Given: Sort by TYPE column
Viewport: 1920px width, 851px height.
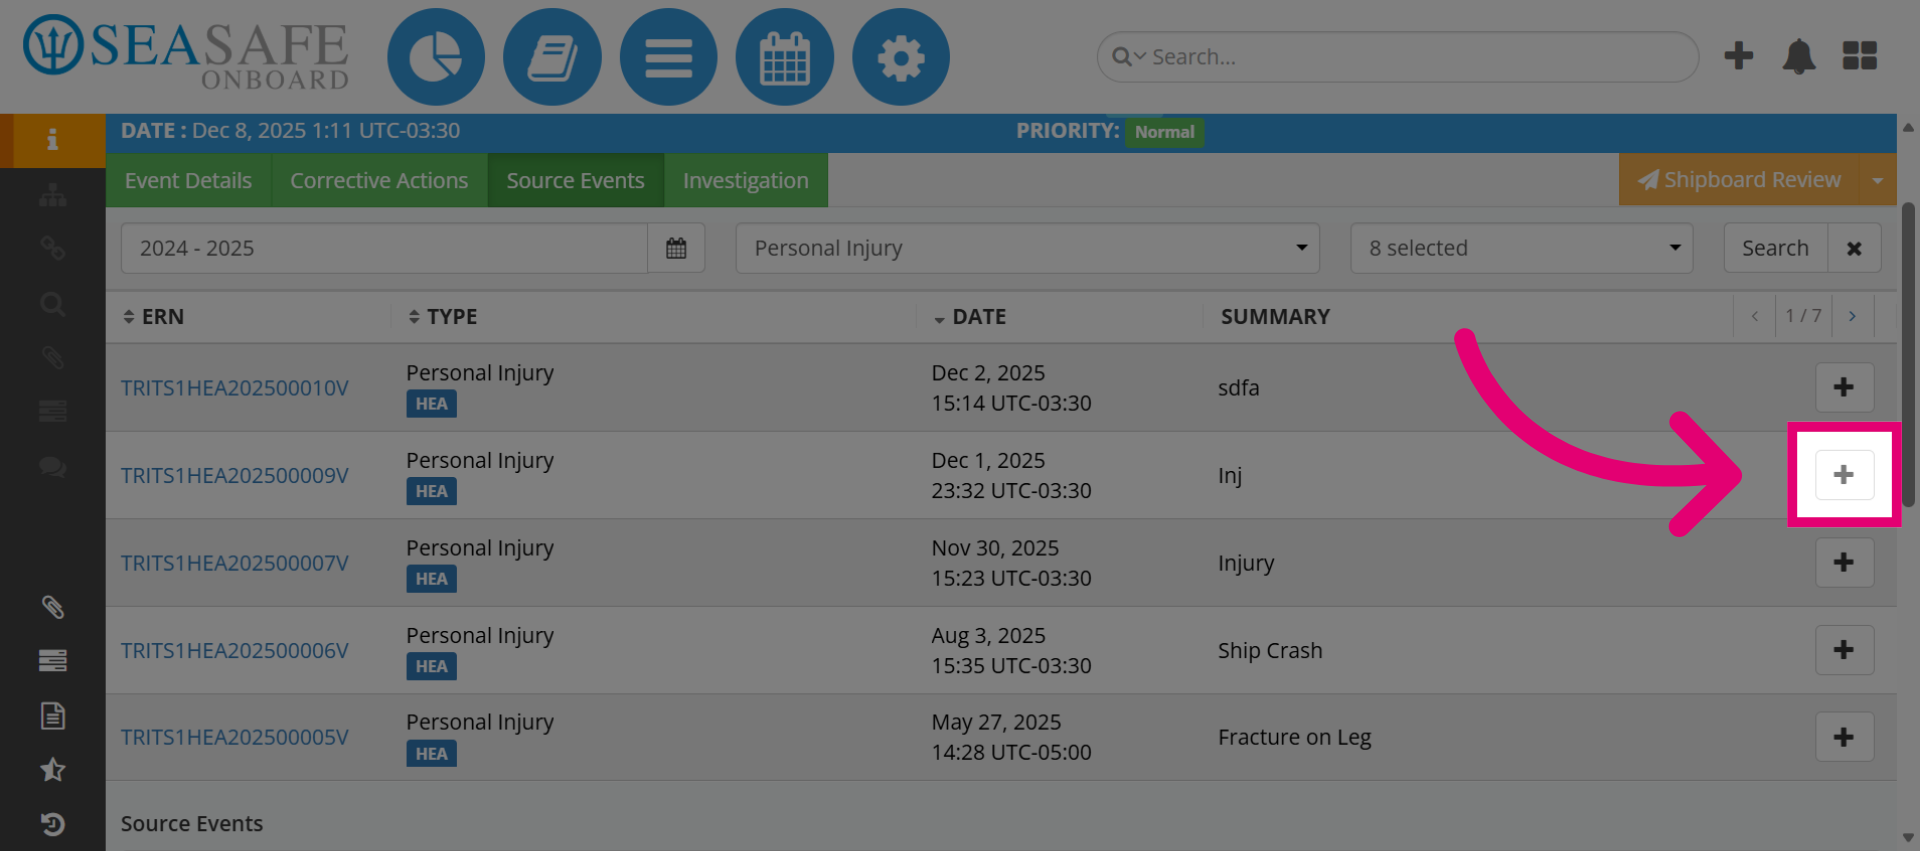Looking at the screenshot, I should point(442,316).
